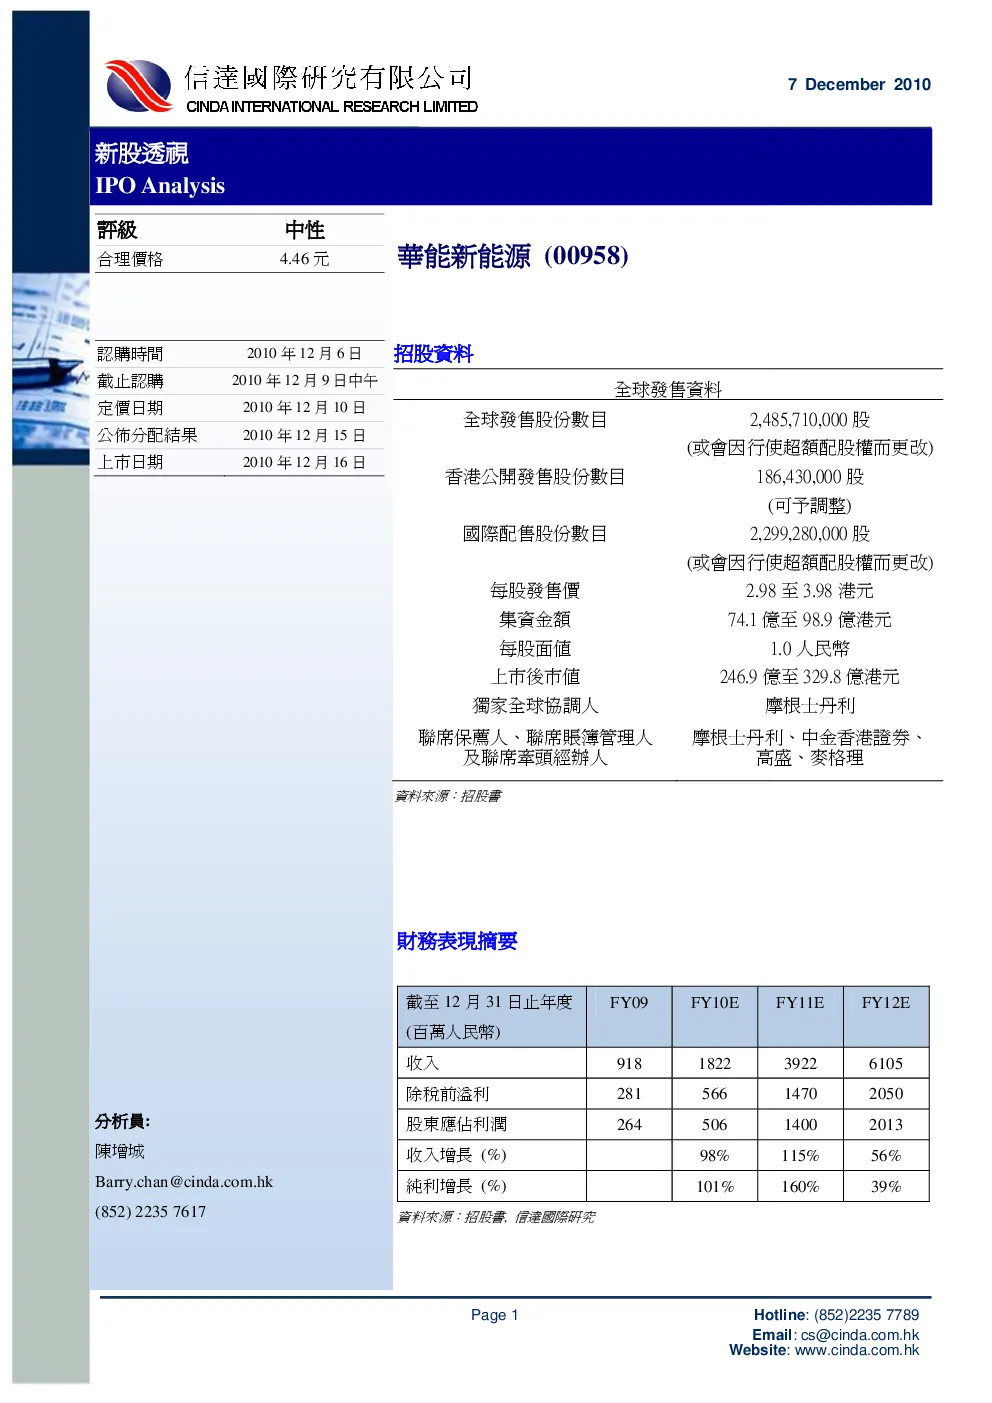
Task: Click the Cinda International red-blue logo
Action: pos(139,86)
